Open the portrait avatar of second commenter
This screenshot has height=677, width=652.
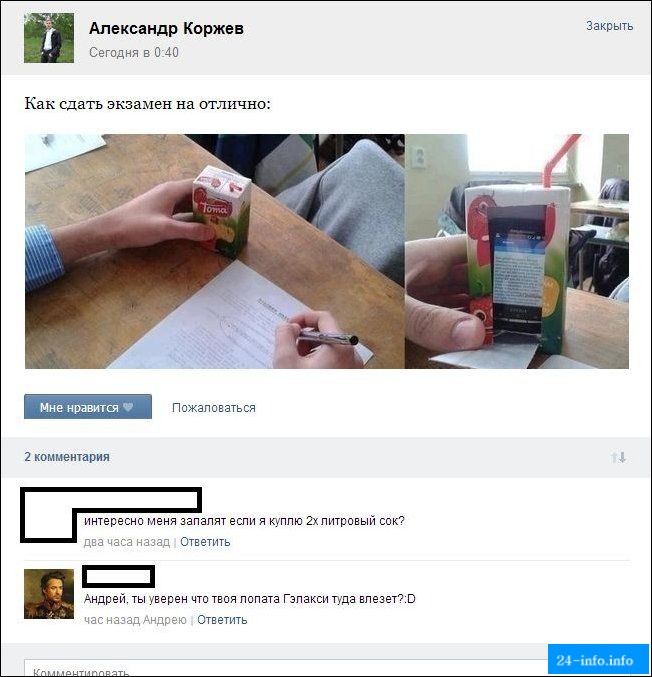pos(49,594)
